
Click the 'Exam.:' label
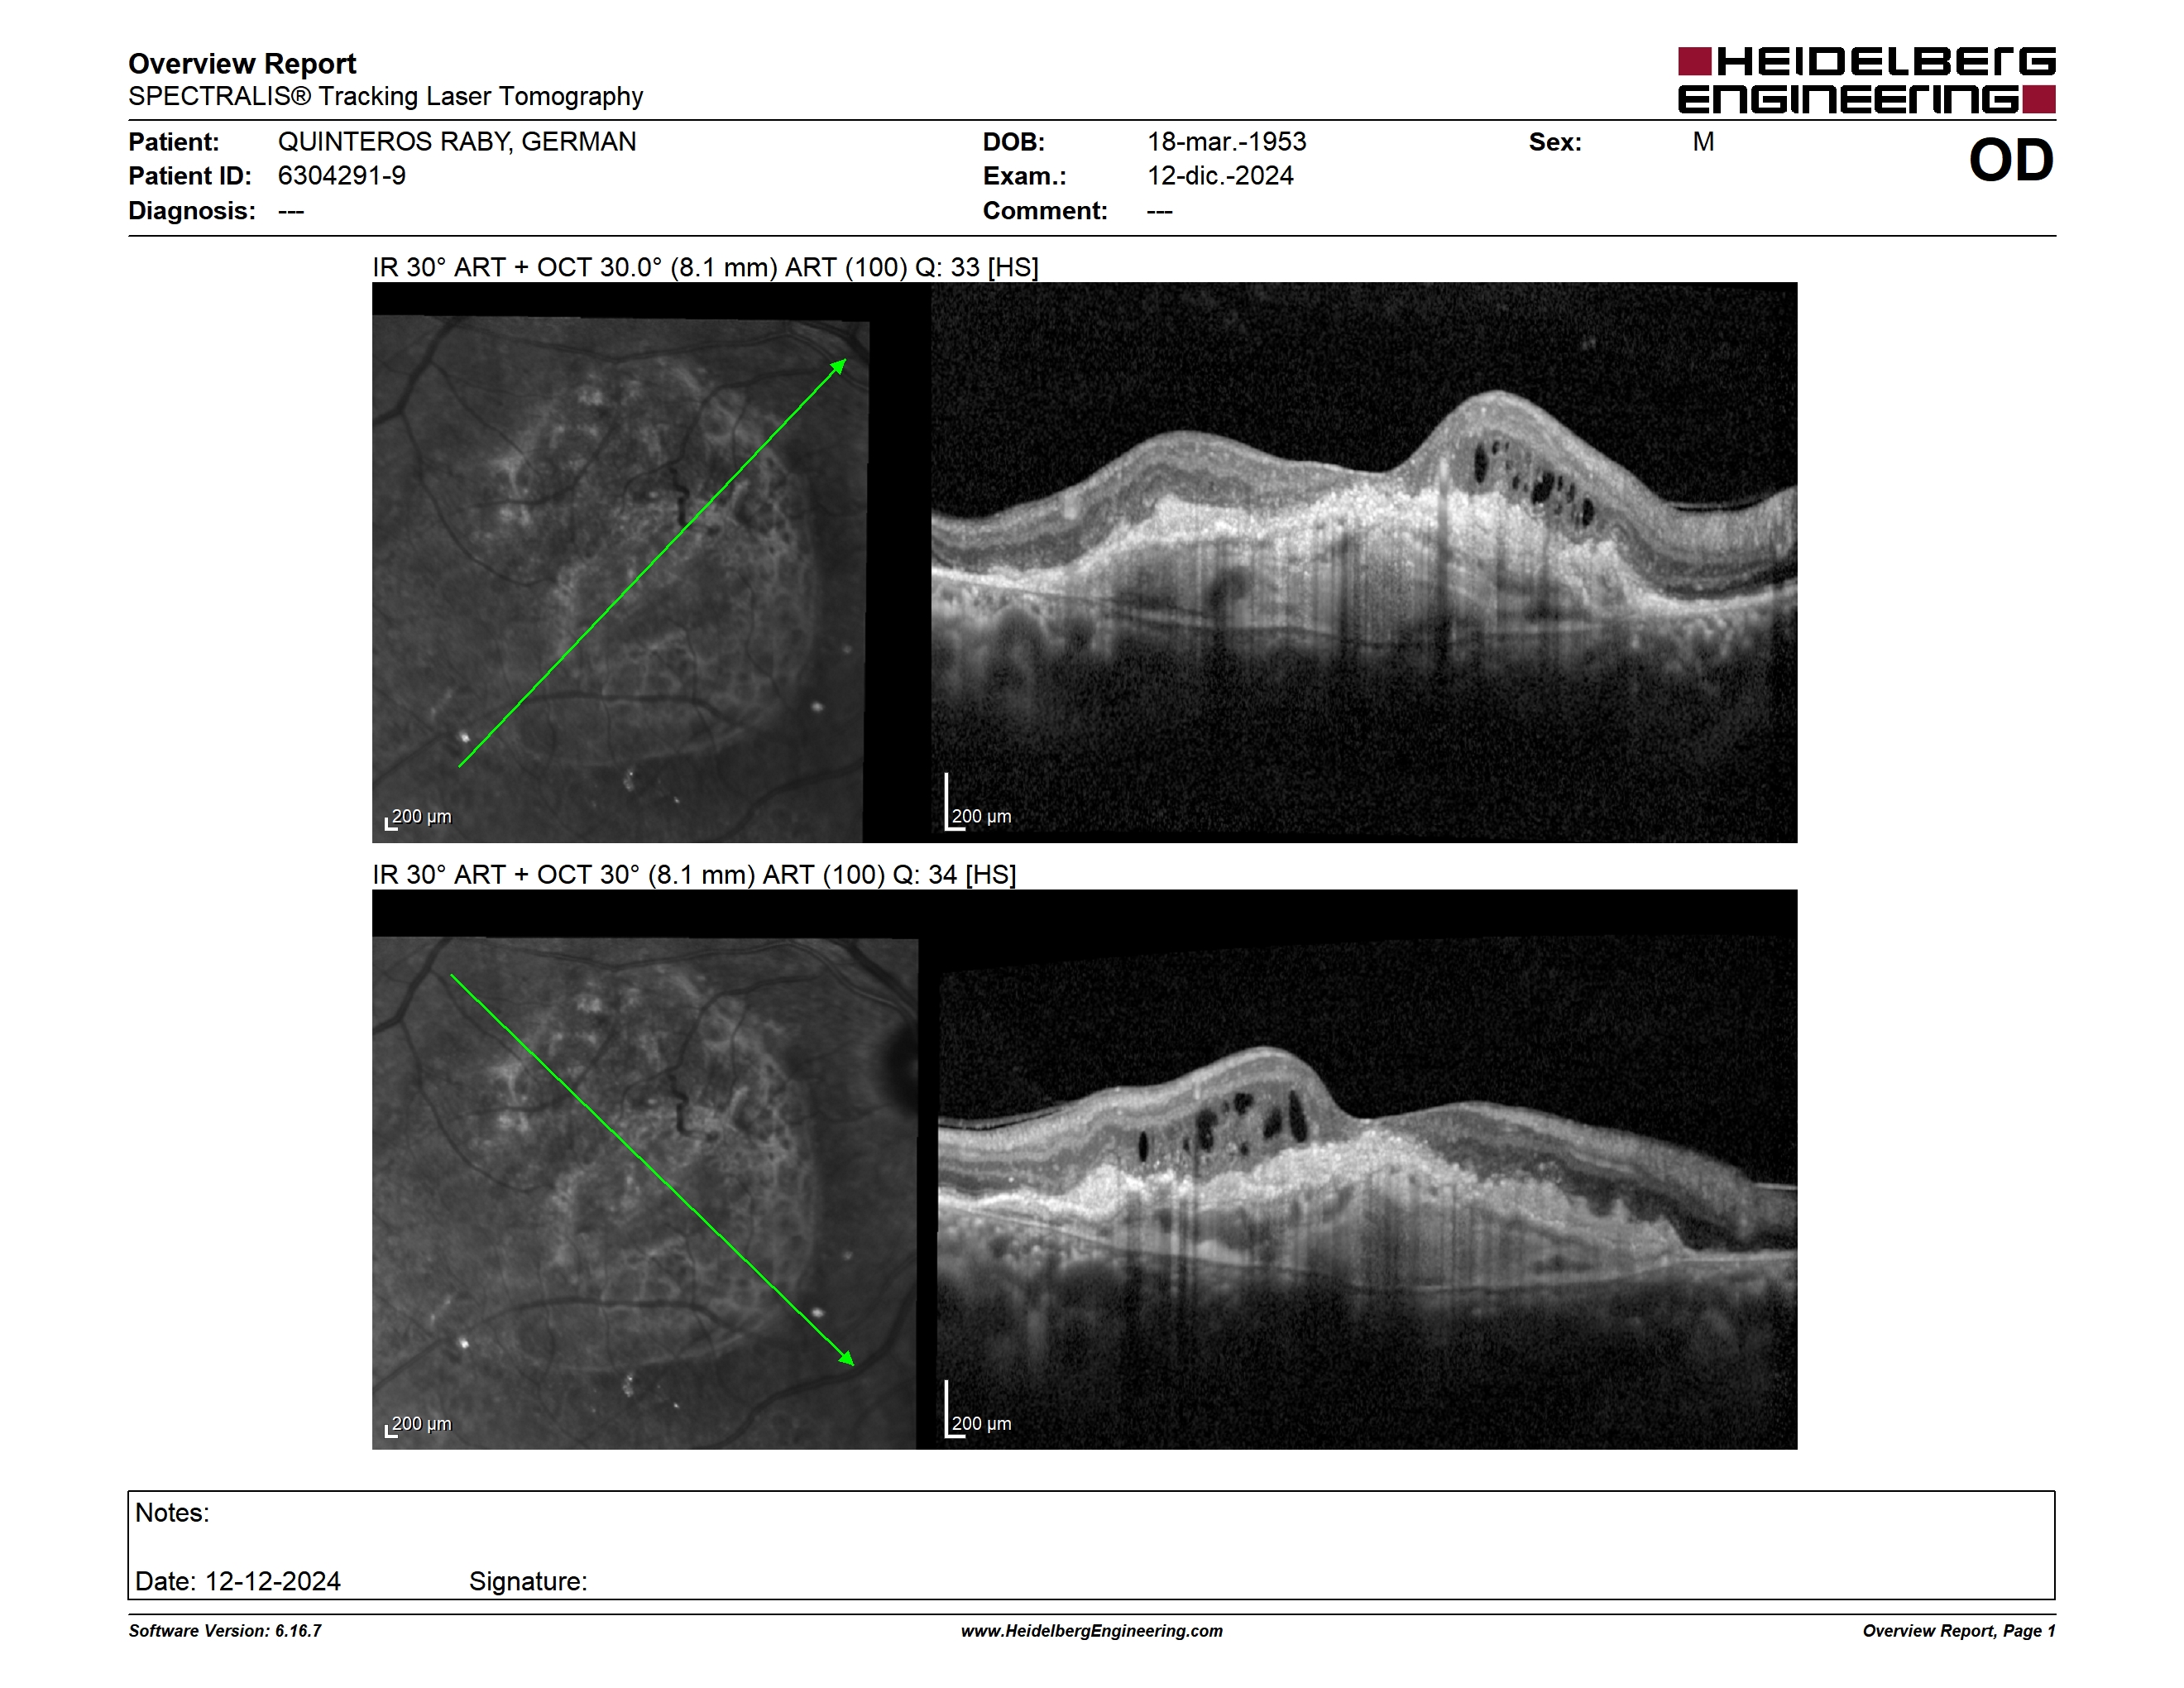1025,176
